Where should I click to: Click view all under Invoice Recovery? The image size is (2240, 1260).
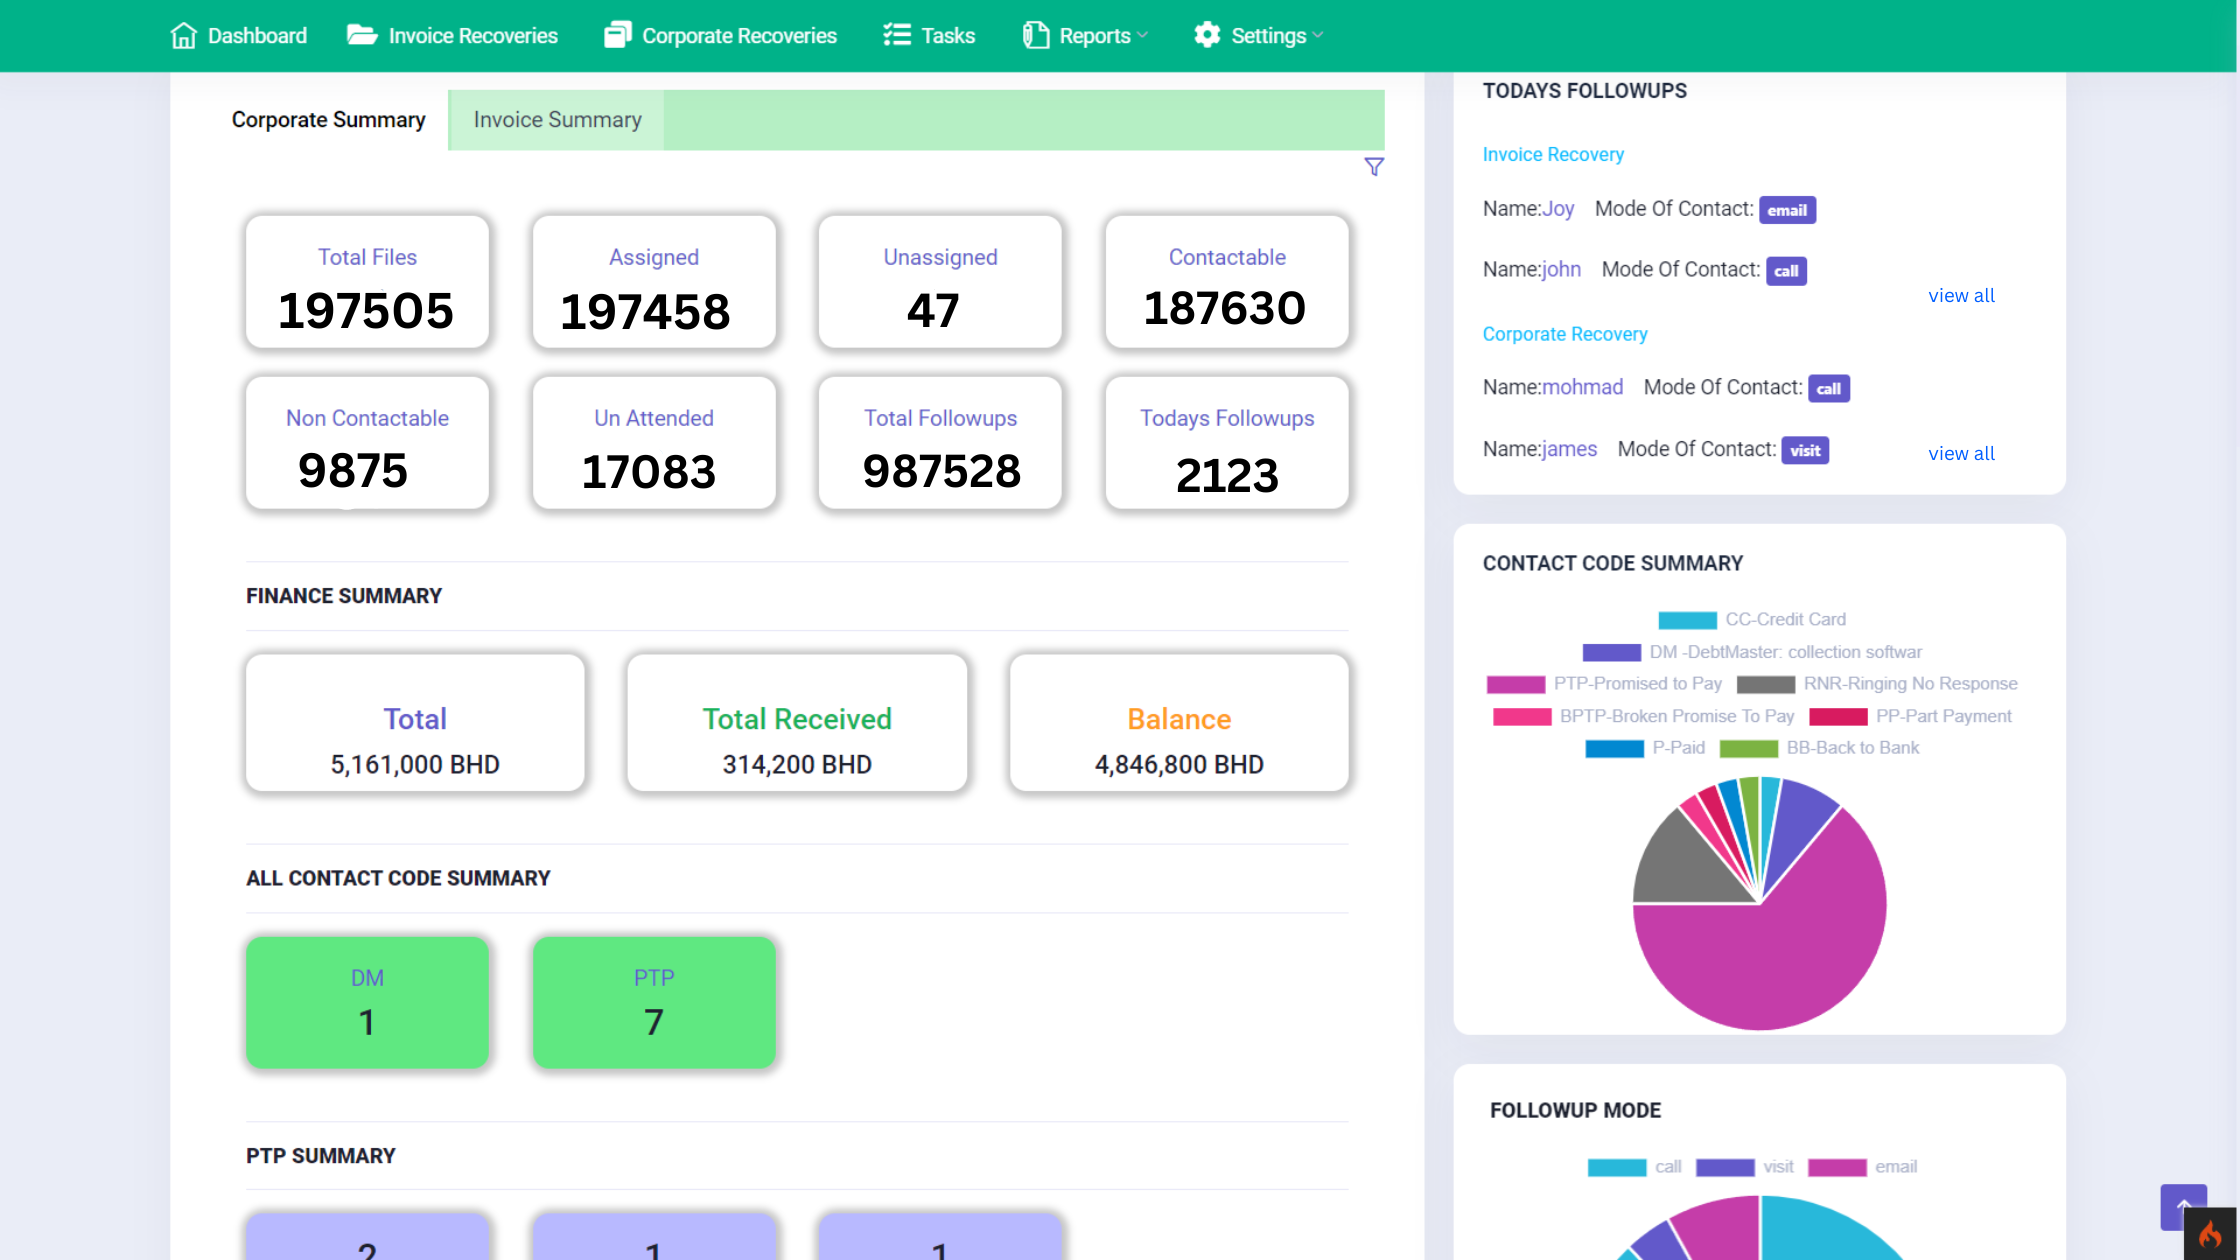point(1961,296)
